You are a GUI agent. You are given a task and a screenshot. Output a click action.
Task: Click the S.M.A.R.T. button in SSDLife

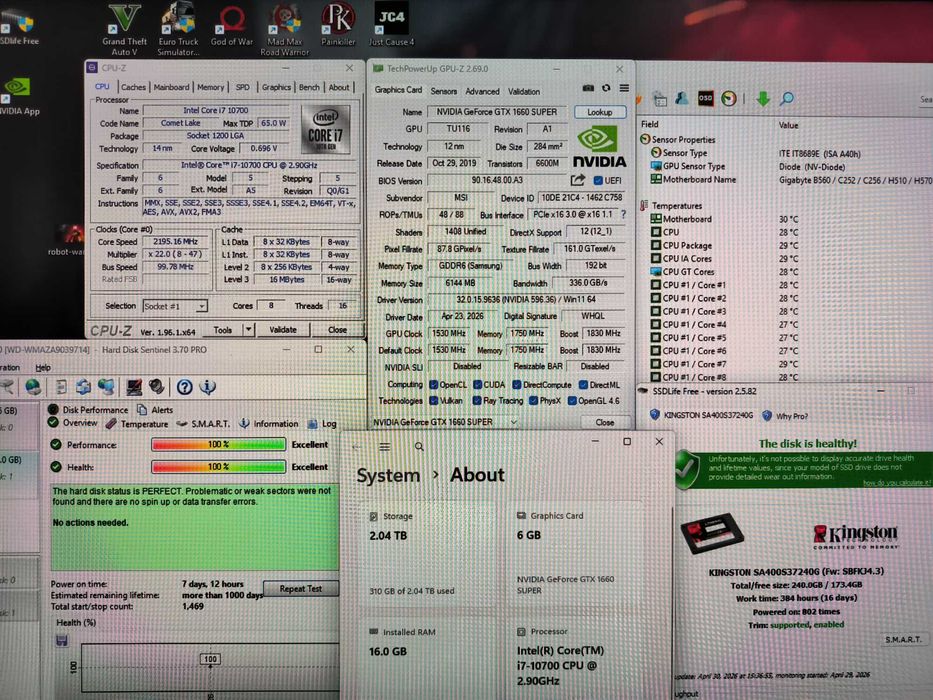point(903,639)
